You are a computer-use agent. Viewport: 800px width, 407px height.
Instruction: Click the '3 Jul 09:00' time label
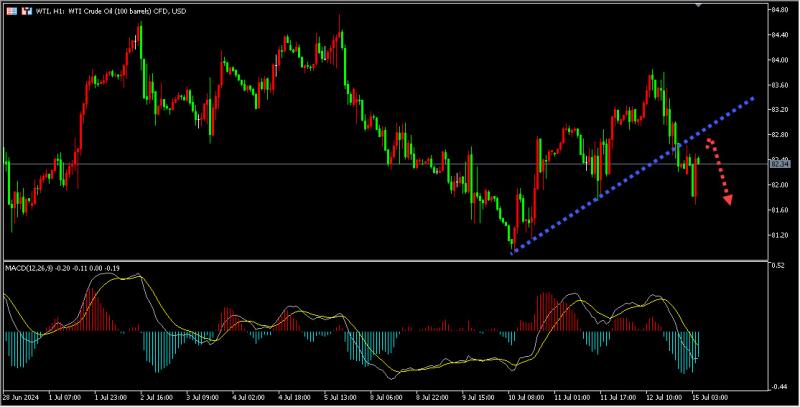pyautogui.click(x=203, y=397)
